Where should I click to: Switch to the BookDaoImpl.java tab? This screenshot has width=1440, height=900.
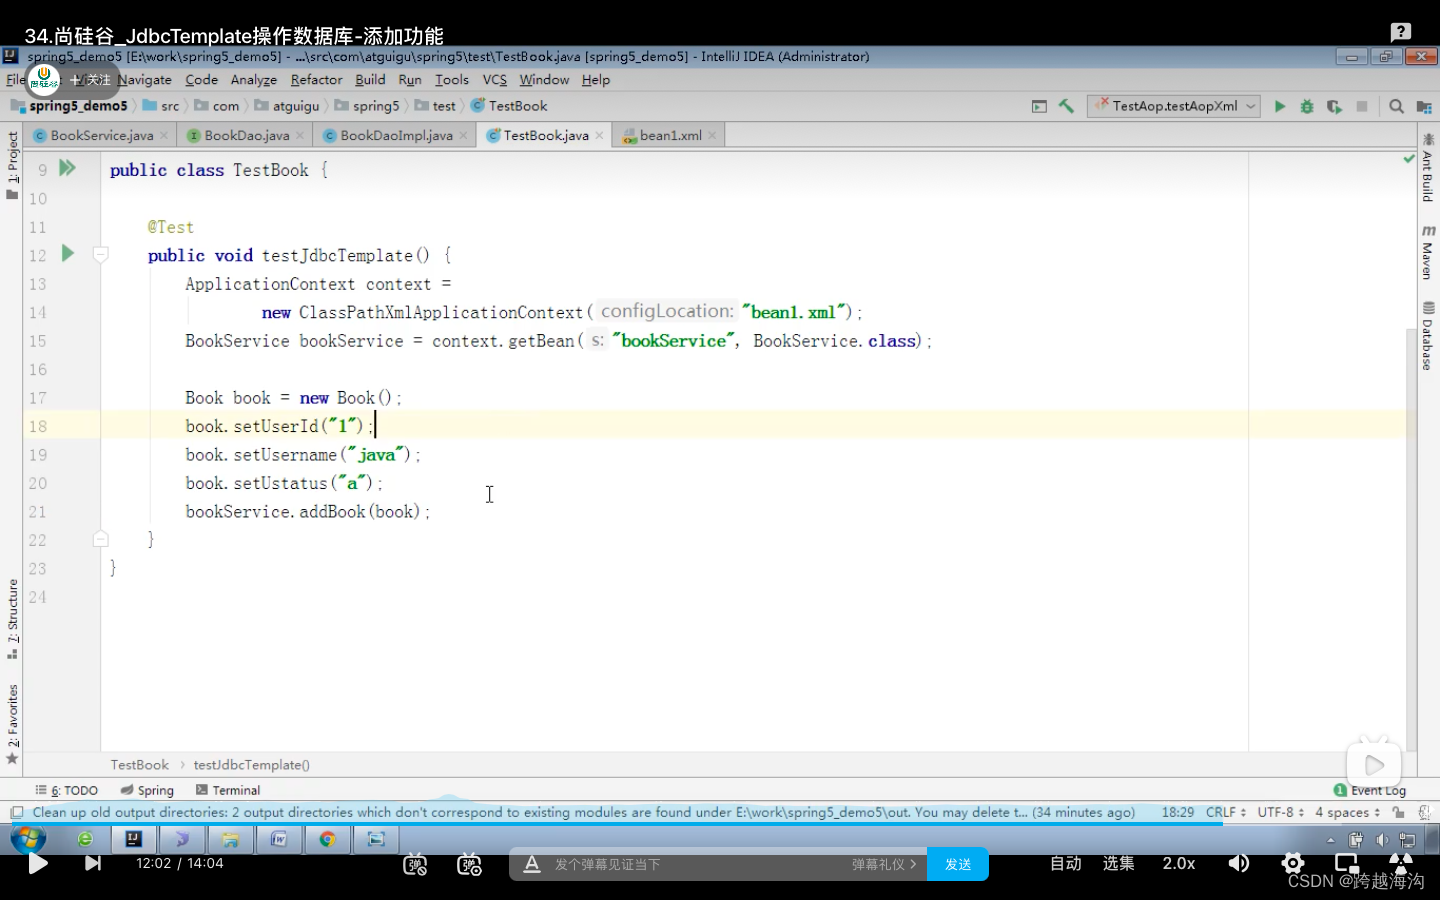click(396, 135)
